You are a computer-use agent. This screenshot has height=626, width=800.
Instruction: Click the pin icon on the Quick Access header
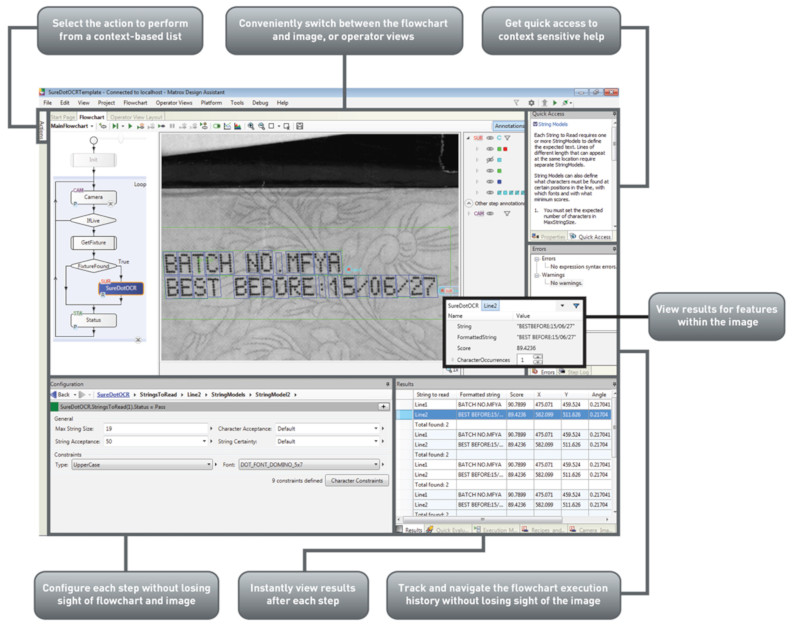[614, 114]
